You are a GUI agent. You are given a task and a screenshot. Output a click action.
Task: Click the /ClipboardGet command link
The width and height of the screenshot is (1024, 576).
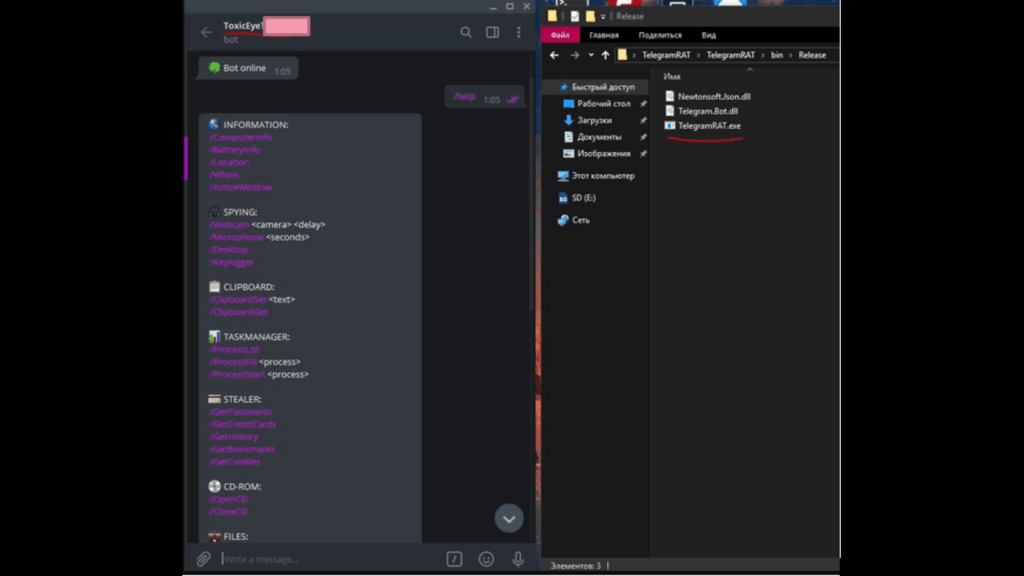click(x=238, y=312)
